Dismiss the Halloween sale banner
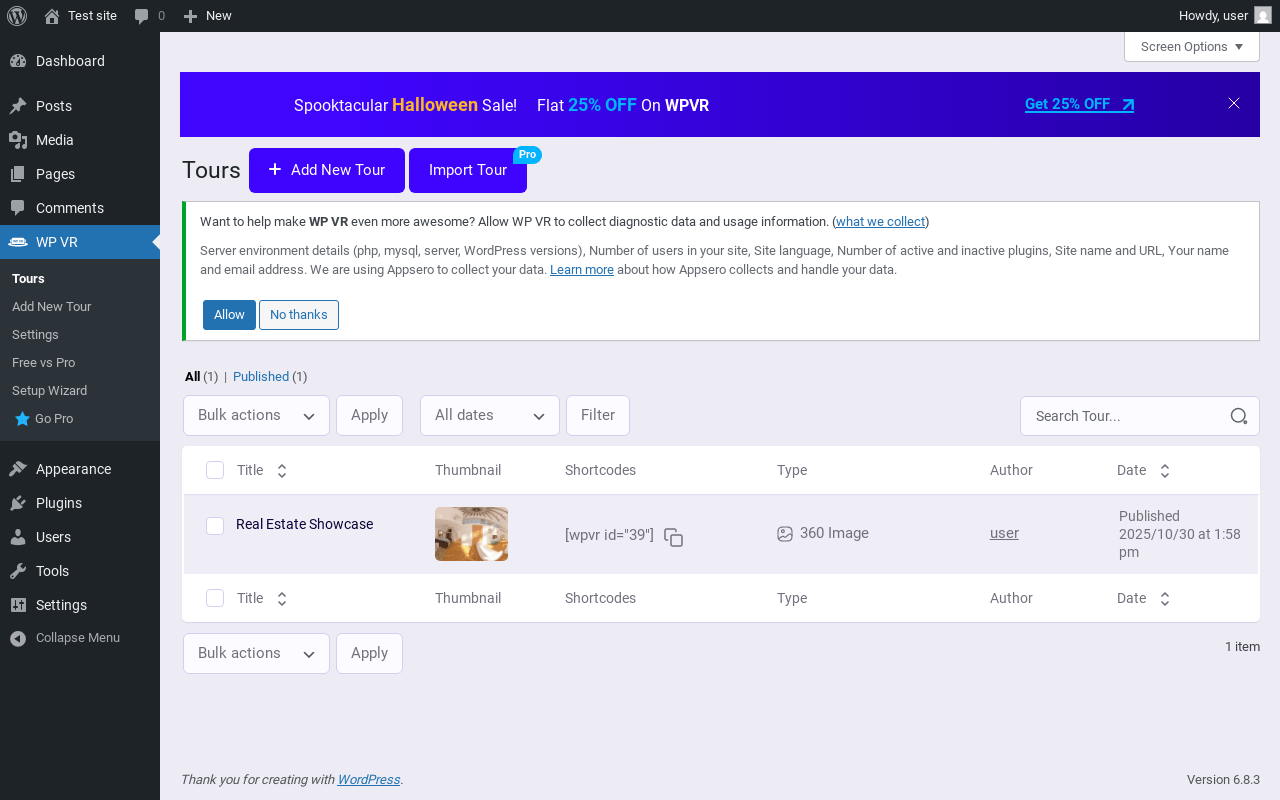The image size is (1280, 800). point(1234,104)
